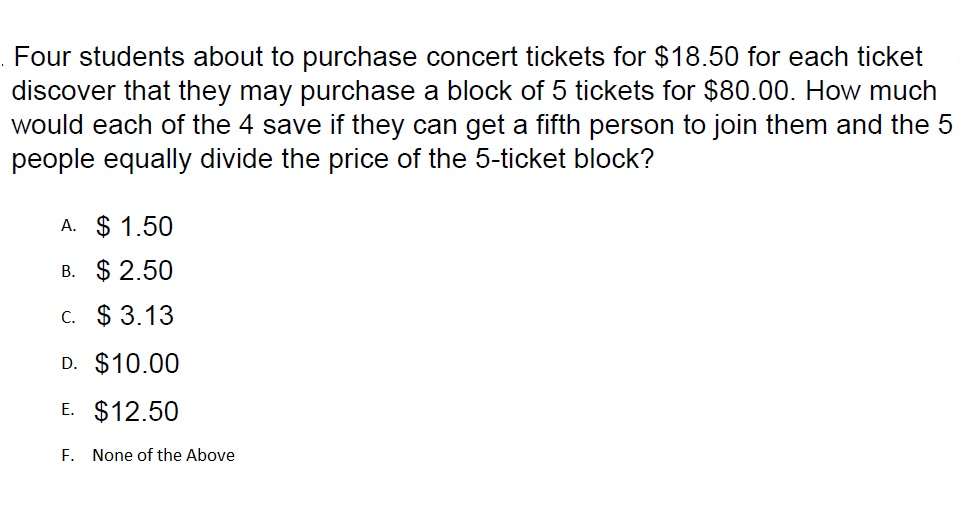Select answer option letter D
The image size is (972, 515).
coord(67,365)
